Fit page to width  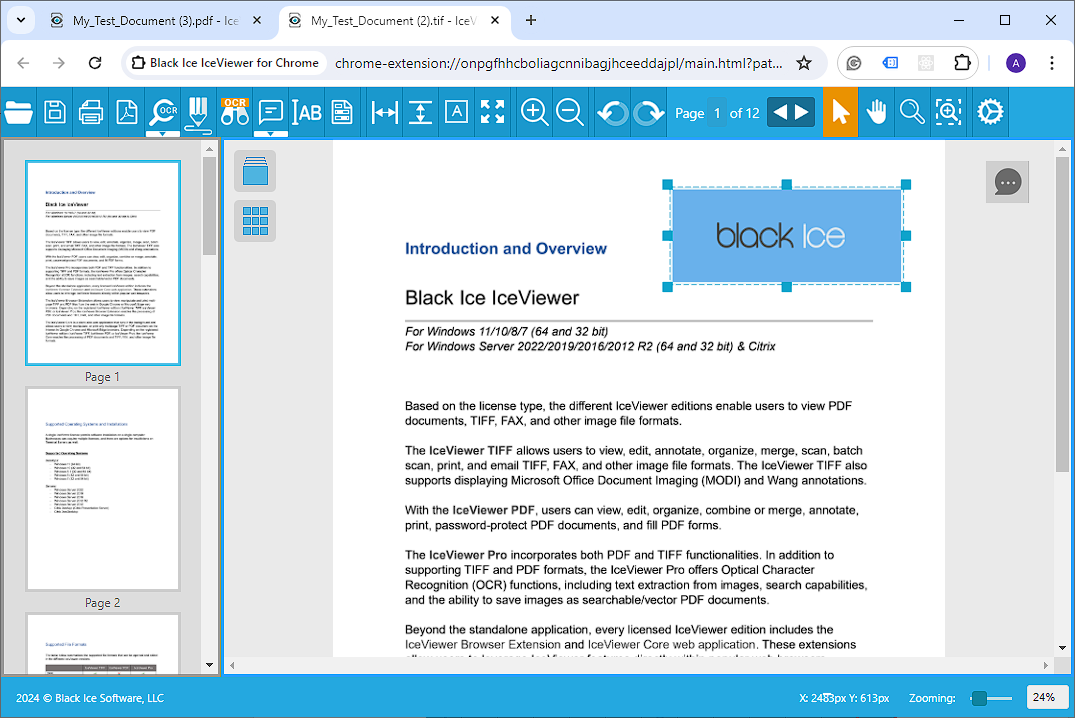[x=385, y=112]
